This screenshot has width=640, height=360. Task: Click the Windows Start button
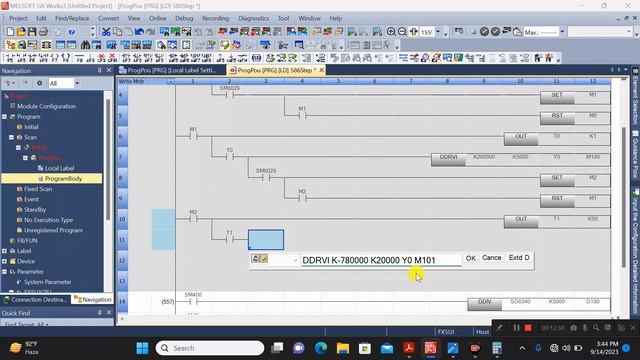tap(142, 348)
